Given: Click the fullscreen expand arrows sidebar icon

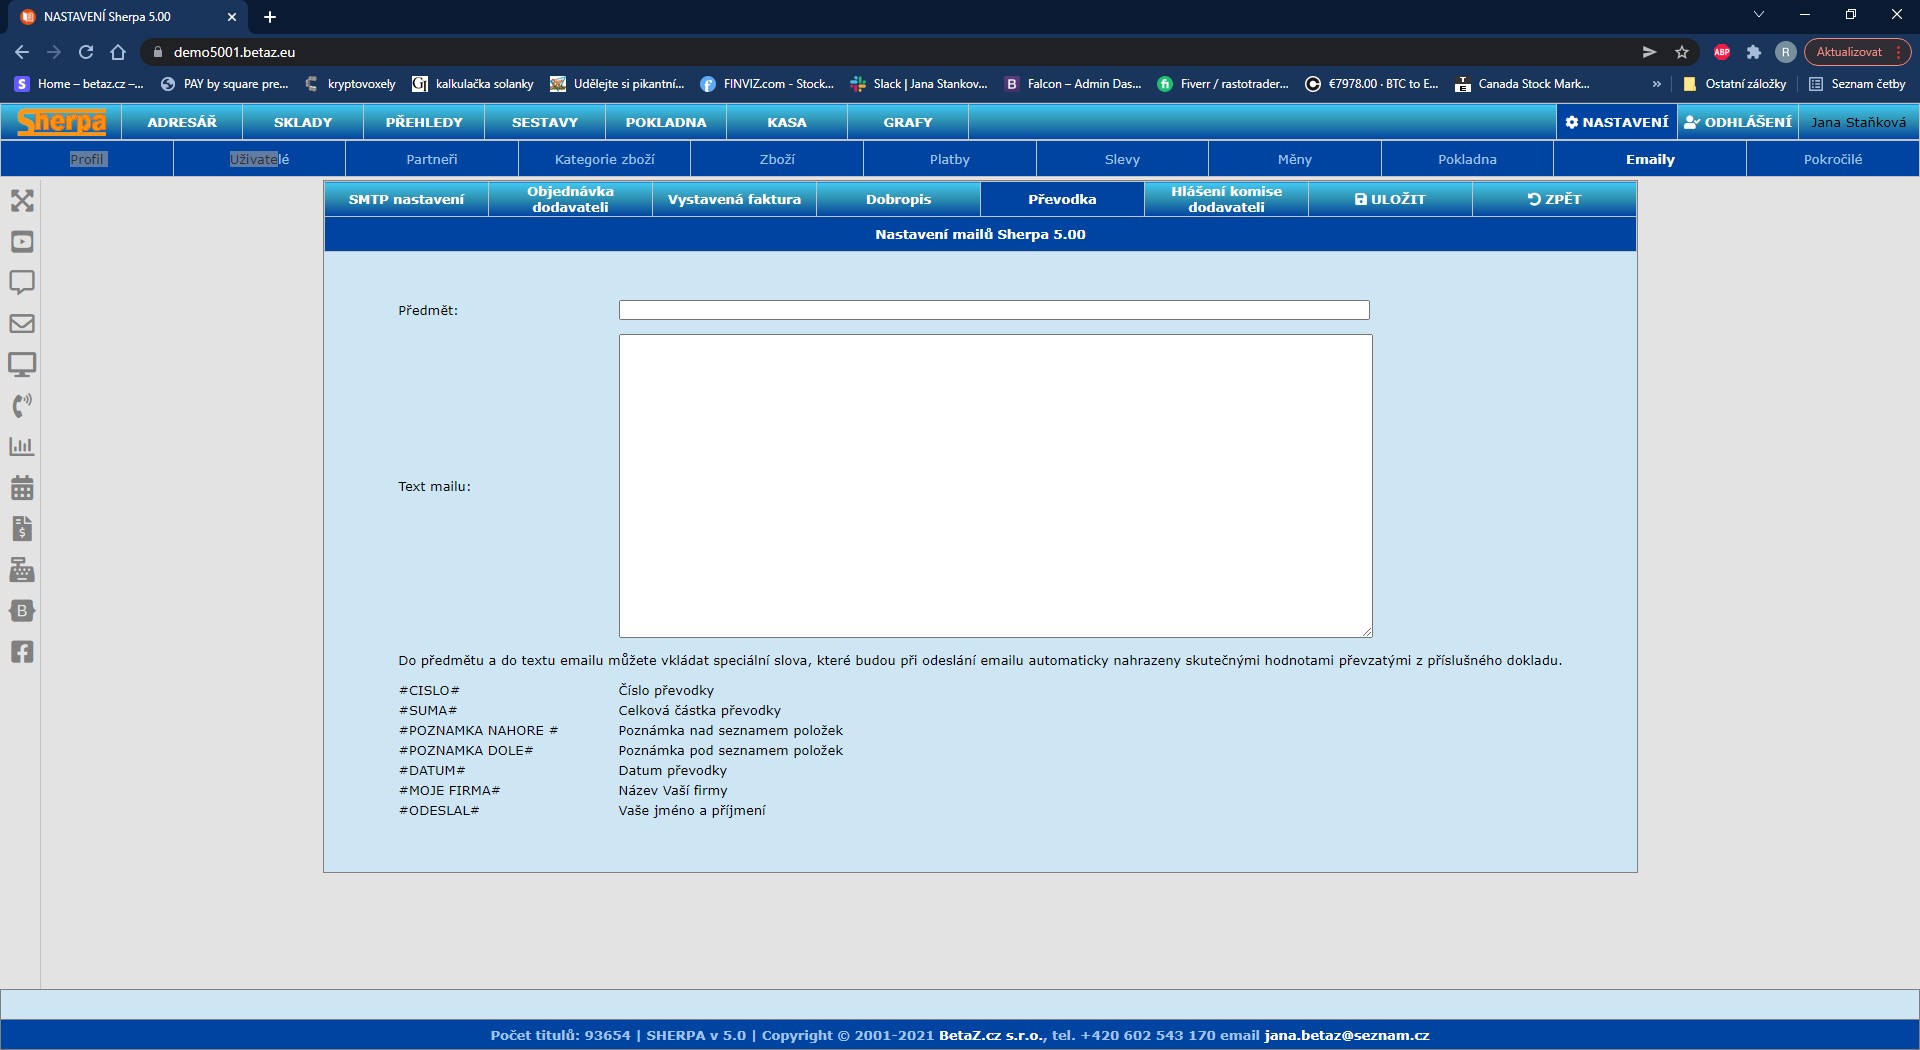Looking at the screenshot, I should click(x=22, y=201).
